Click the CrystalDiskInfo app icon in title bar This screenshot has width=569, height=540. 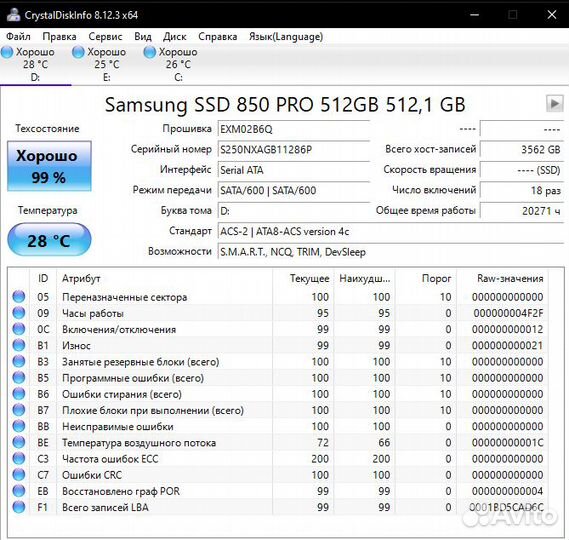13,15
